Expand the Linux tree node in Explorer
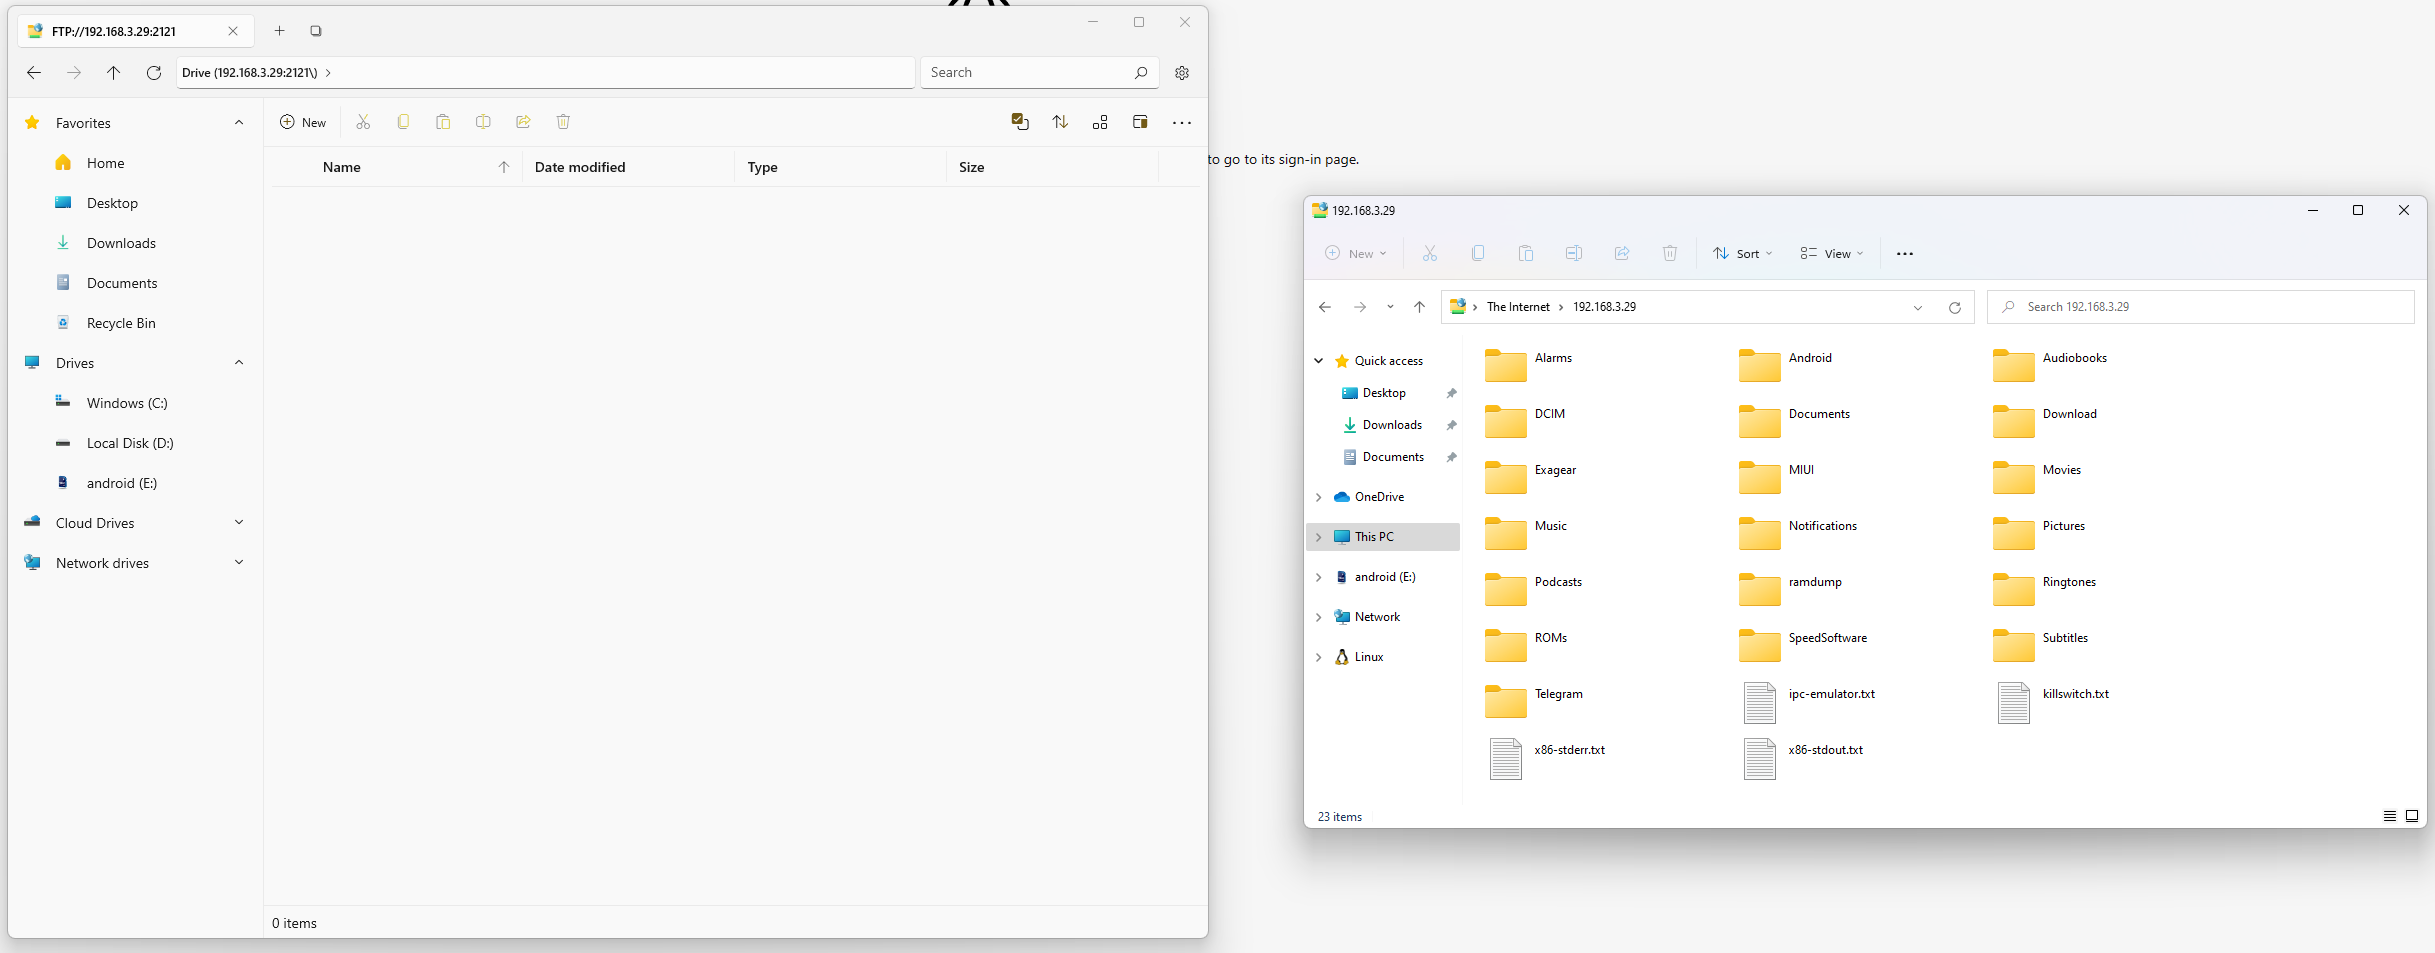Viewport: 2435px width, 953px height. pyautogui.click(x=1319, y=657)
